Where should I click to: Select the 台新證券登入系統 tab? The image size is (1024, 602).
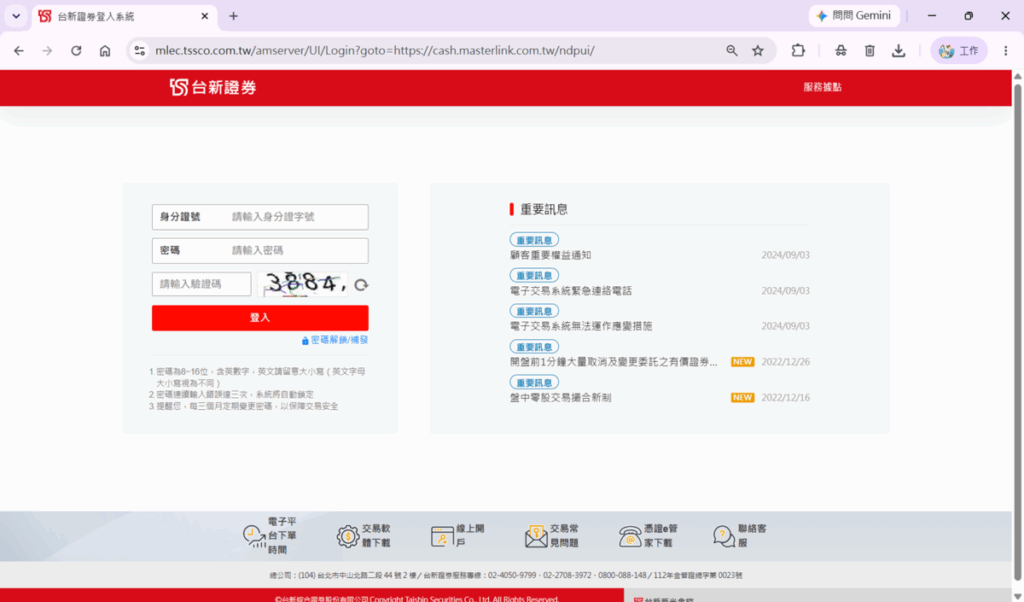click(124, 16)
